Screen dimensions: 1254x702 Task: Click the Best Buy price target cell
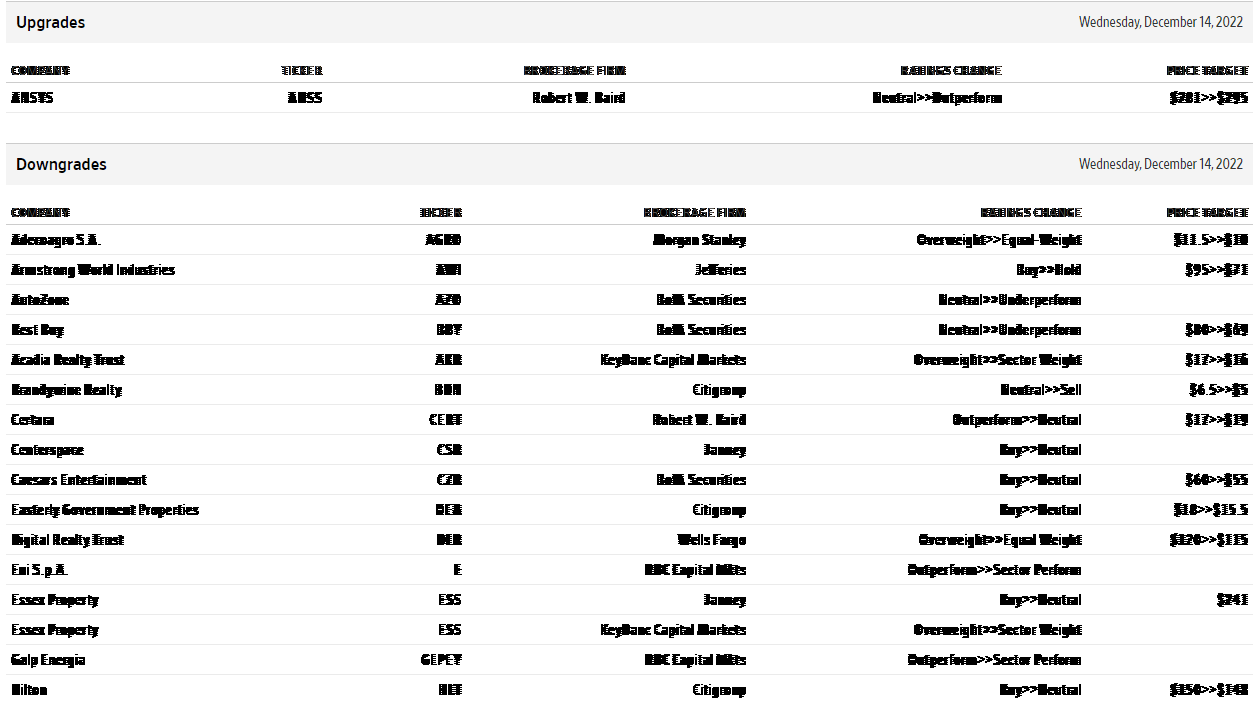(x=1217, y=330)
